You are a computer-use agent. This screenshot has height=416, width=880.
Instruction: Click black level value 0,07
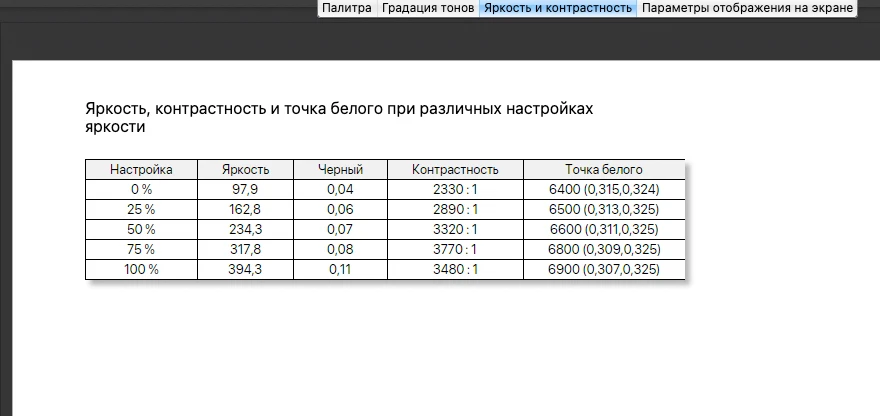point(340,230)
